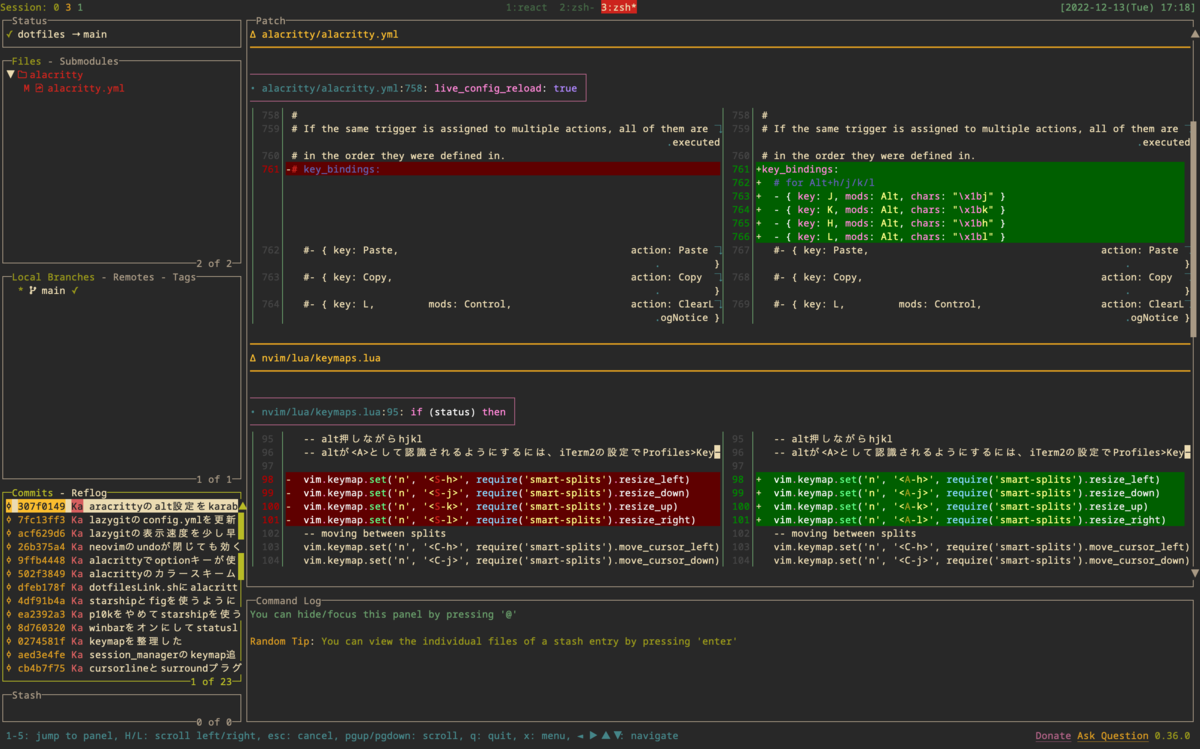Select commit 7fc13ff3 in Commits list
This screenshot has width=1200, height=749.
(122, 520)
